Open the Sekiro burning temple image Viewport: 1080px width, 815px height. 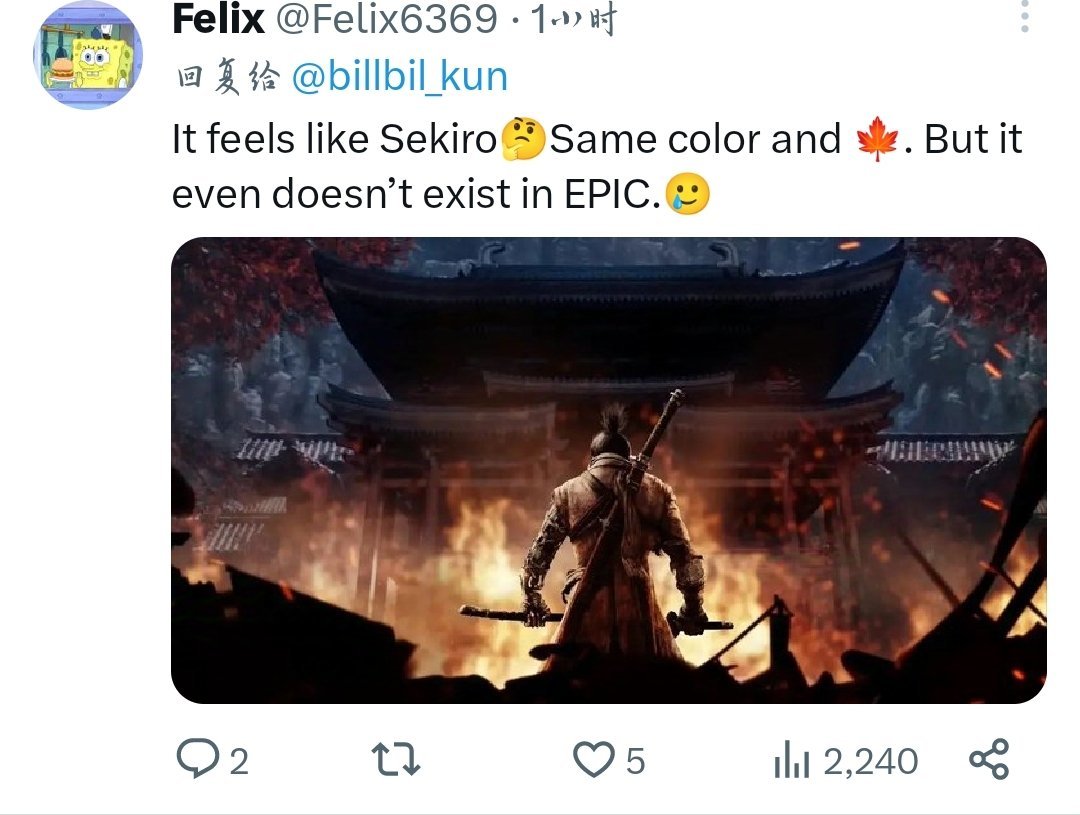[608, 470]
